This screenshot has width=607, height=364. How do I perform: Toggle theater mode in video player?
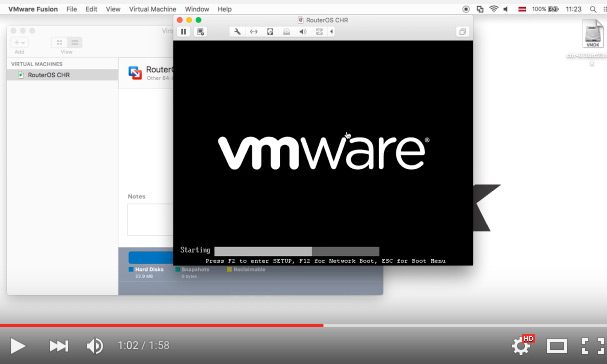(557, 346)
